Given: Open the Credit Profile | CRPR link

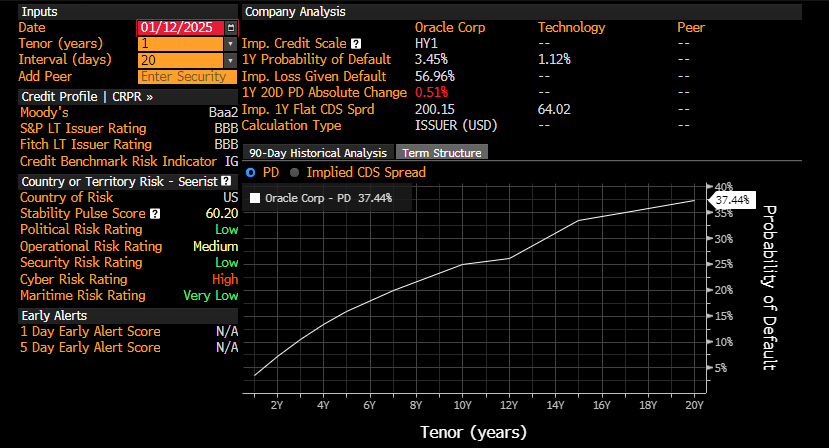Looking at the screenshot, I should 87,97.
